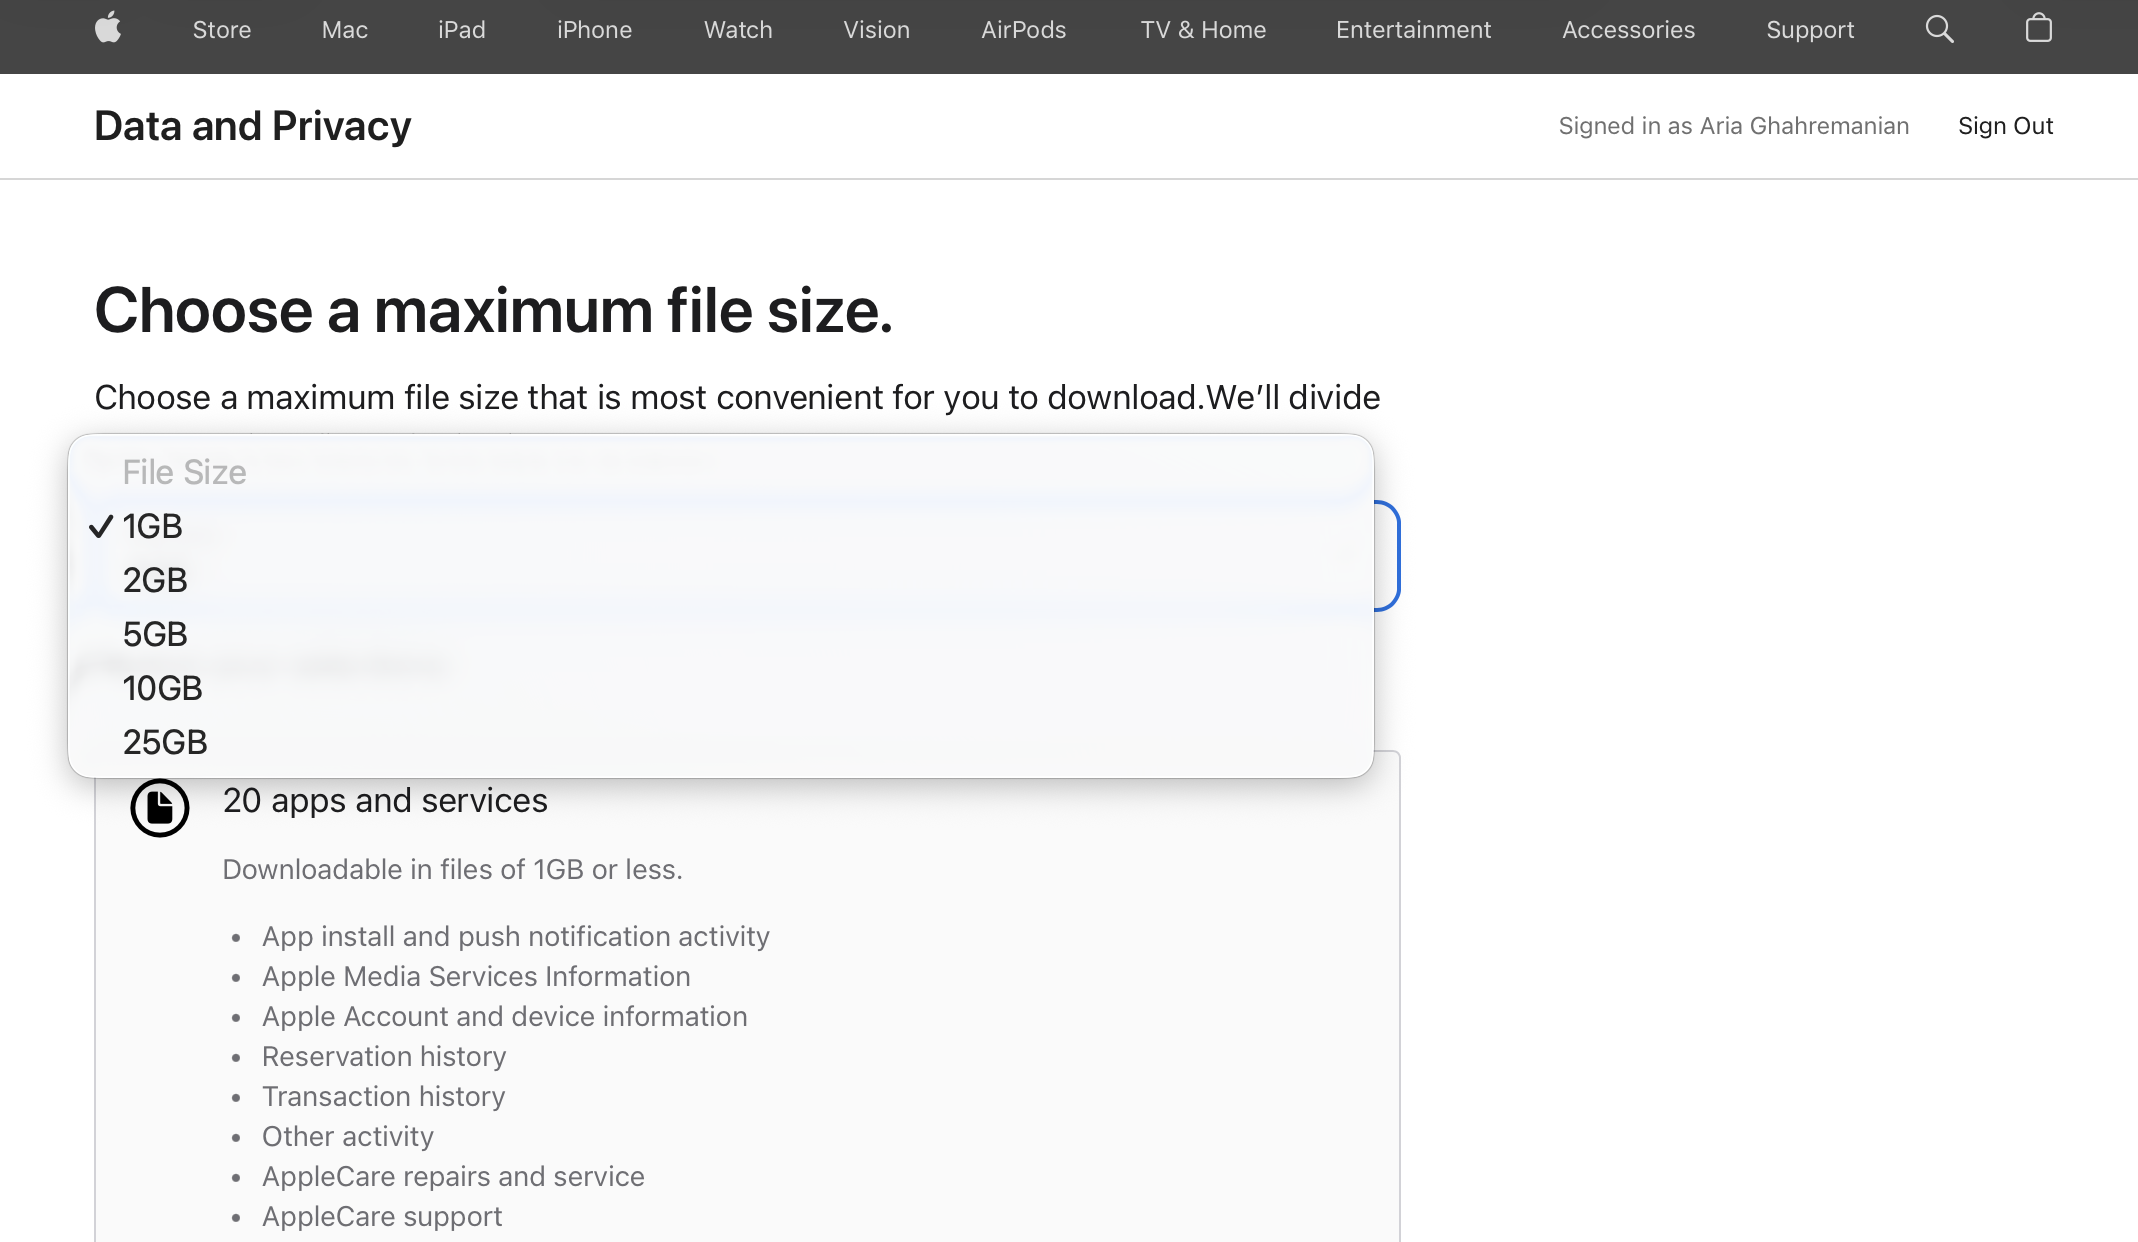2138x1242 pixels.
Task: Go to the Accessories section
Action: (x=1628, y=30)
